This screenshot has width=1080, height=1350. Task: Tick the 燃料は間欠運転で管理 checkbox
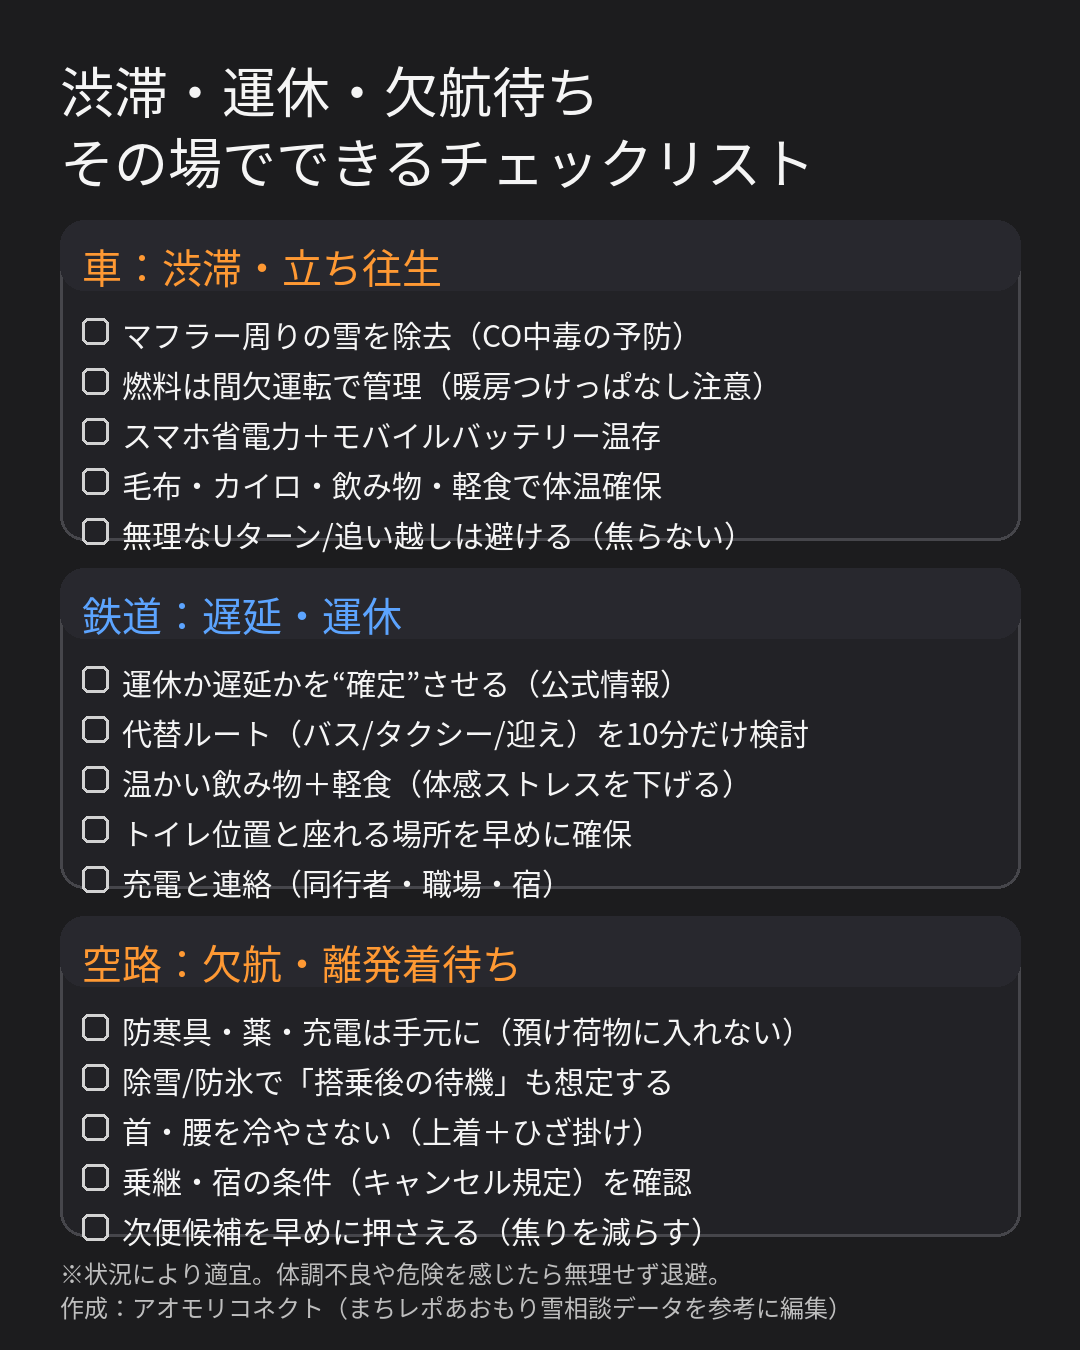95,382
